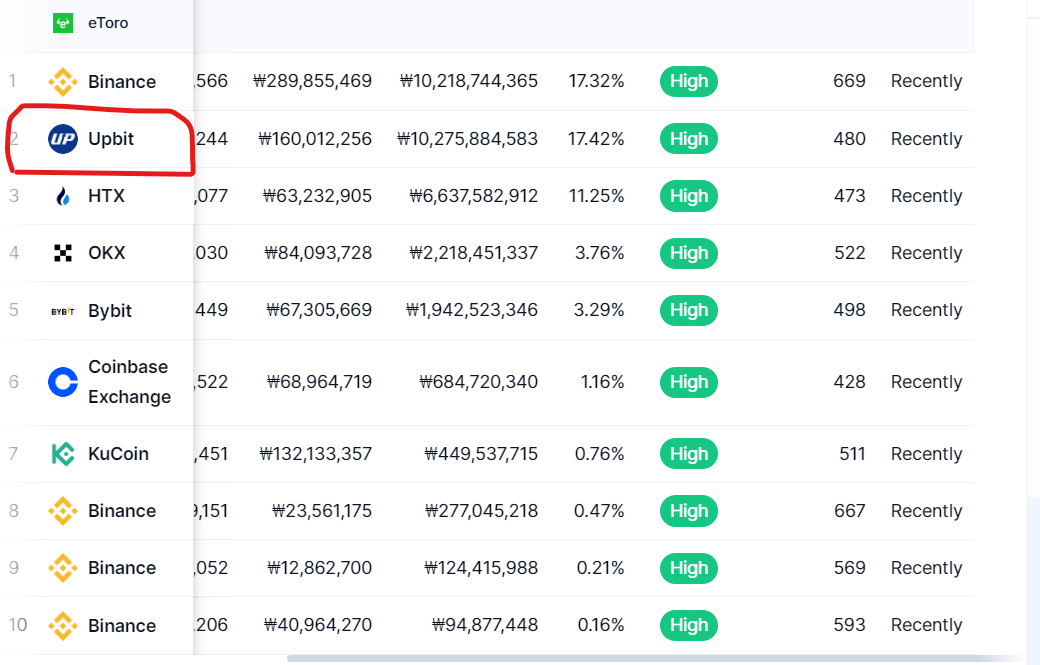The height and width of the screenshot is (665, 1040).
Task: Select the ₩6,637,582,912 value
Action: (x=474, y=196)
